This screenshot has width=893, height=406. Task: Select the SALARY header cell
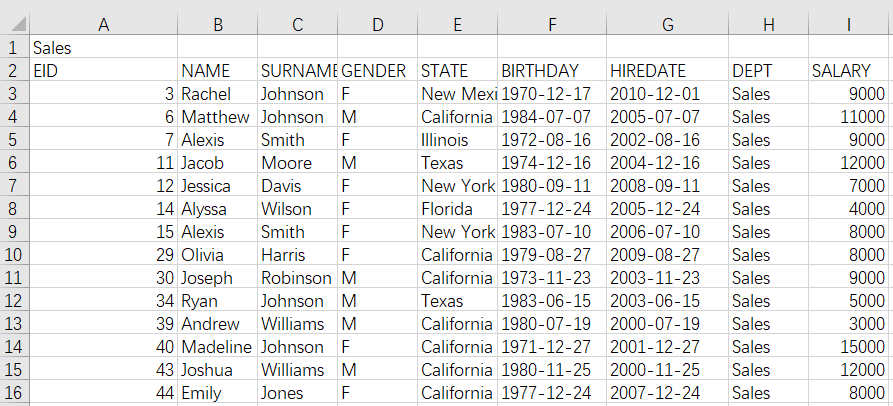click(848, 71)
